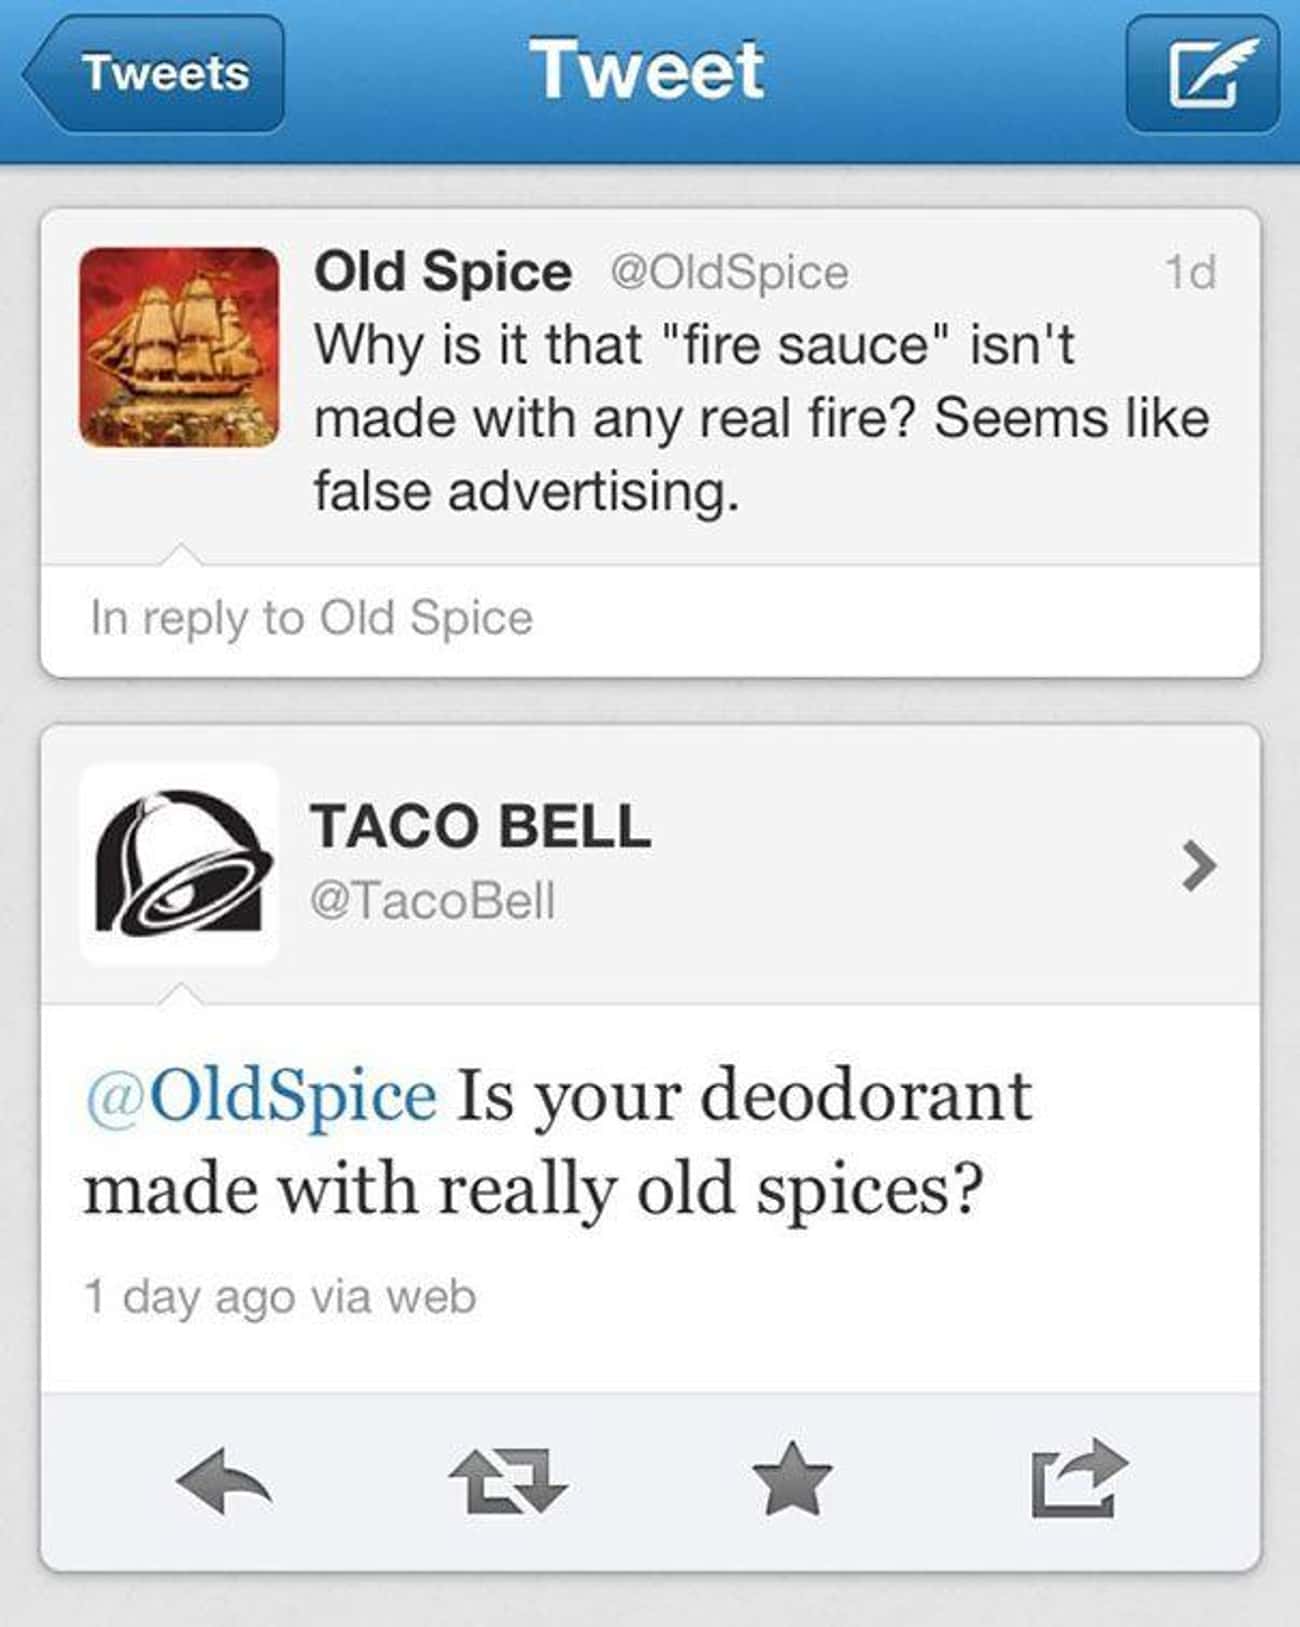This screenshot has height=1627, width=1300.
Task: Open the Old Spice fire sauce tweet text
Action: 761,418
